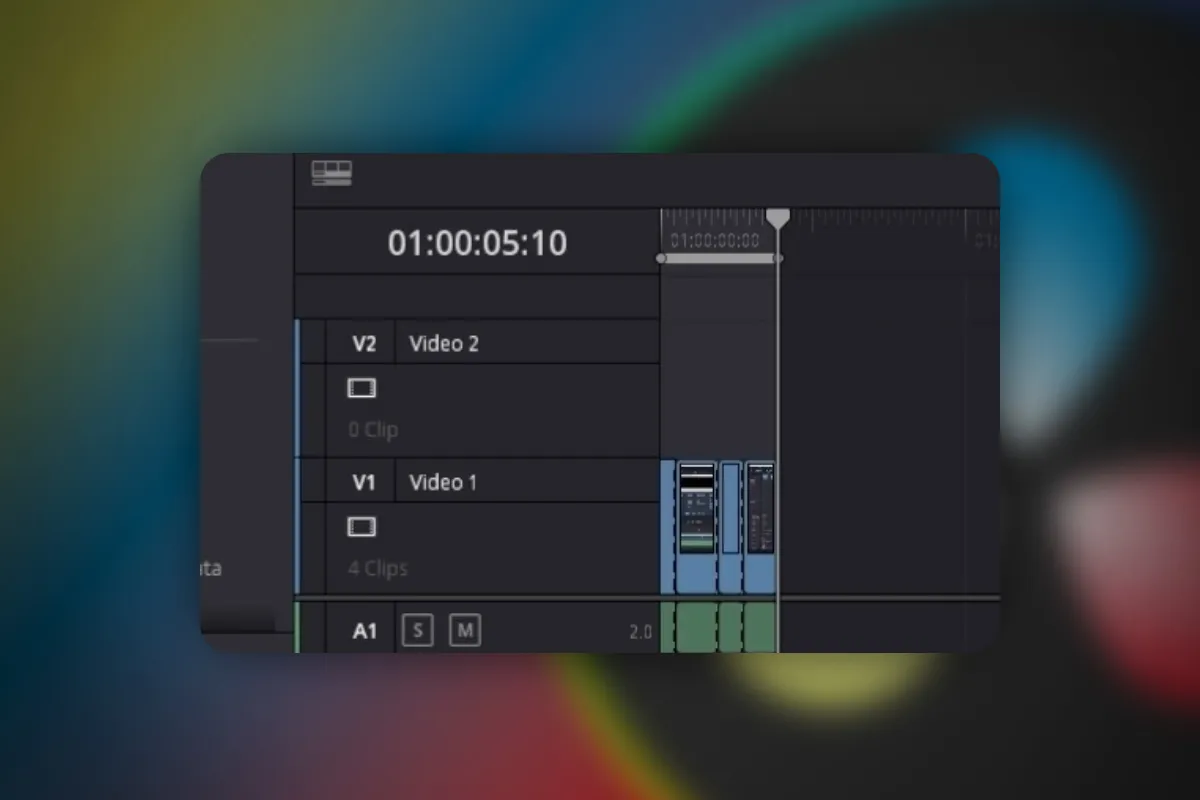Toggle the Video 1 track enable icon

coord(361,527)
